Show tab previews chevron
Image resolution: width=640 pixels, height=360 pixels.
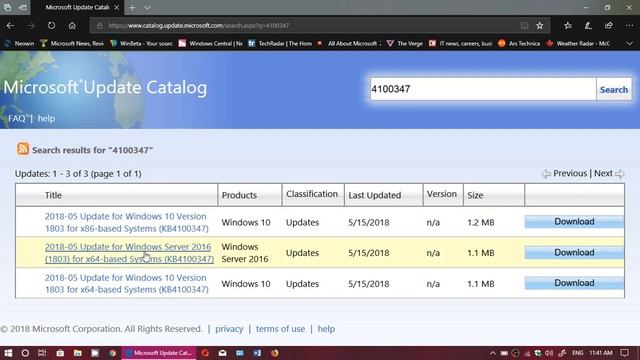(x=147, y=7)
